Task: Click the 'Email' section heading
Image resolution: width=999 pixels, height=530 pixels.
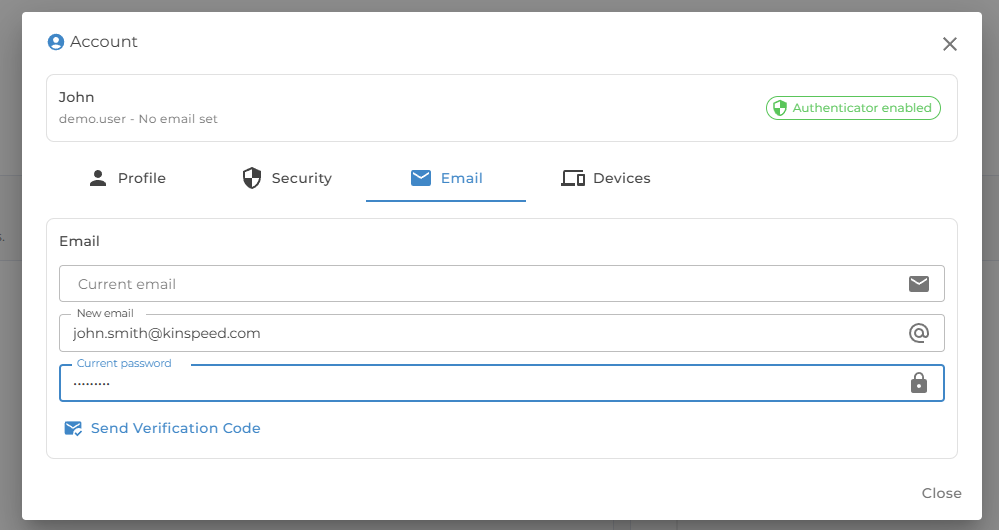Action: tap(80, 241)
